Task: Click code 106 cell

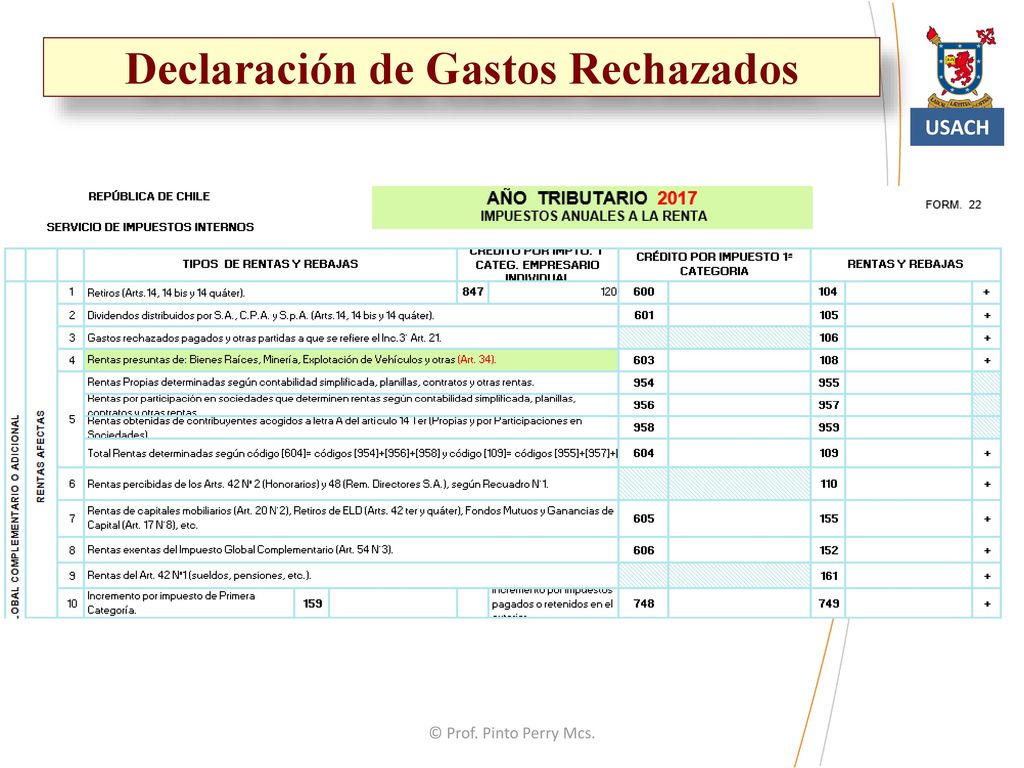Action: (828, 338)
